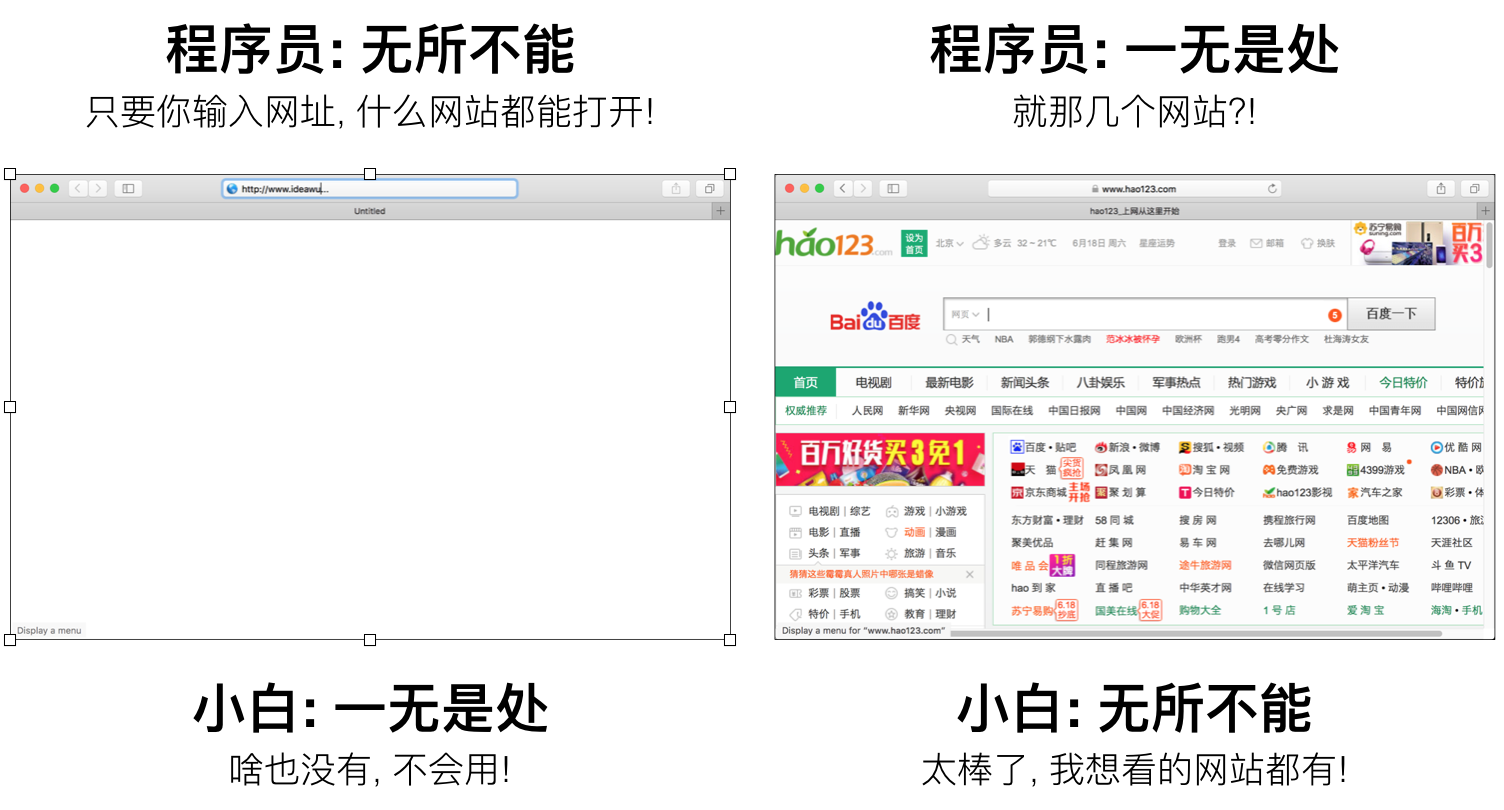Show the sidebar in the Untitled Safari window
Image resolution: width=1504 pixels, height=810 pixels.
(x=128, y=188)
